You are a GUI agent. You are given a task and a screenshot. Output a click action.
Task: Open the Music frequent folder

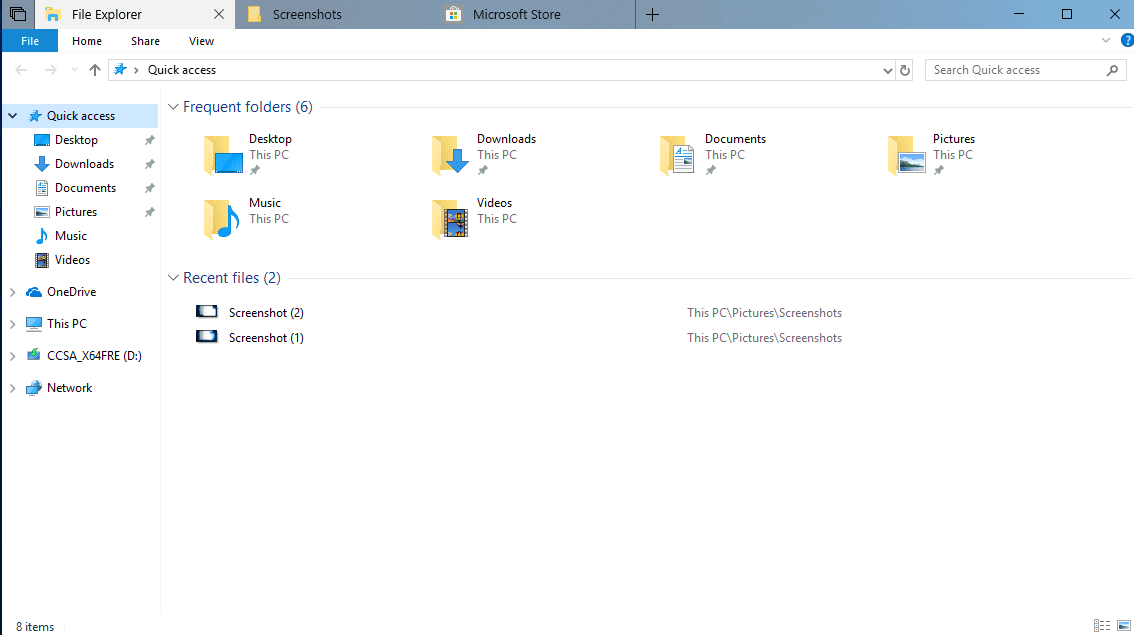tap(264, 202)
